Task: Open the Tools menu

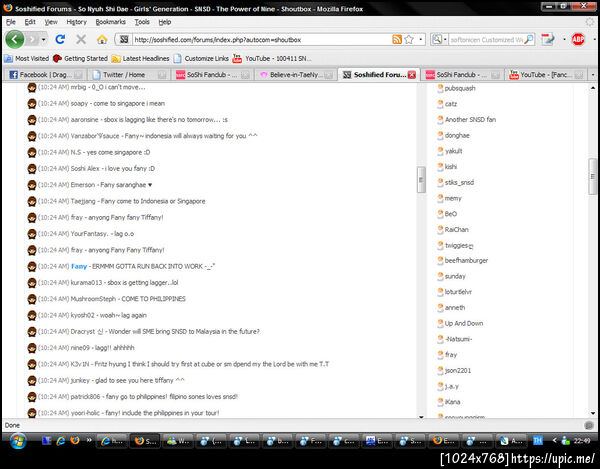Action: tap(142, 22)
